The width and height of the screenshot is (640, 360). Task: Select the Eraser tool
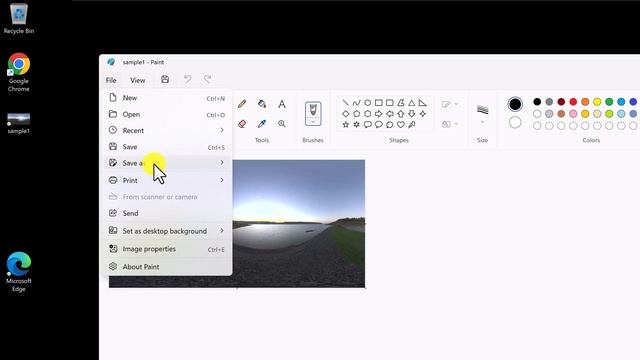[x=242, y=124]
